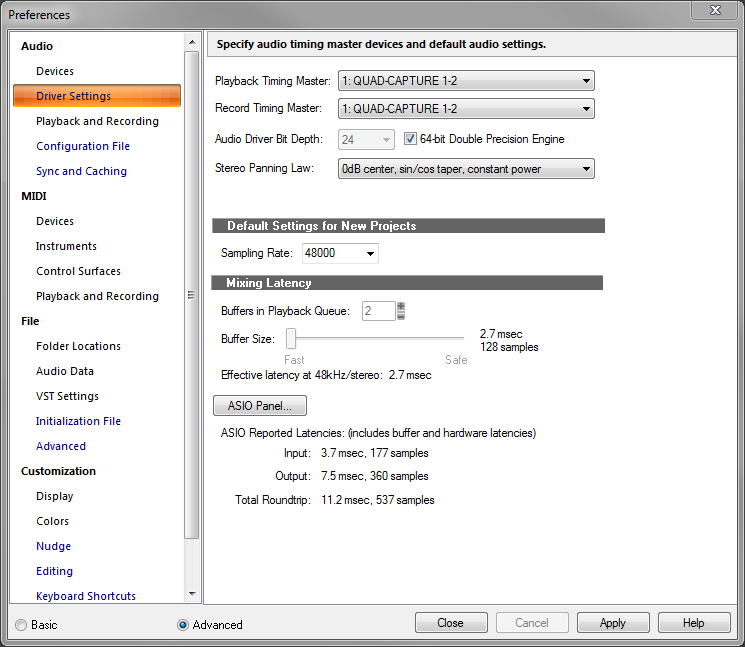Select Driver Settings in sidebar
The width and height of the screenshot is (745, 647).
[x=73, y=96]
